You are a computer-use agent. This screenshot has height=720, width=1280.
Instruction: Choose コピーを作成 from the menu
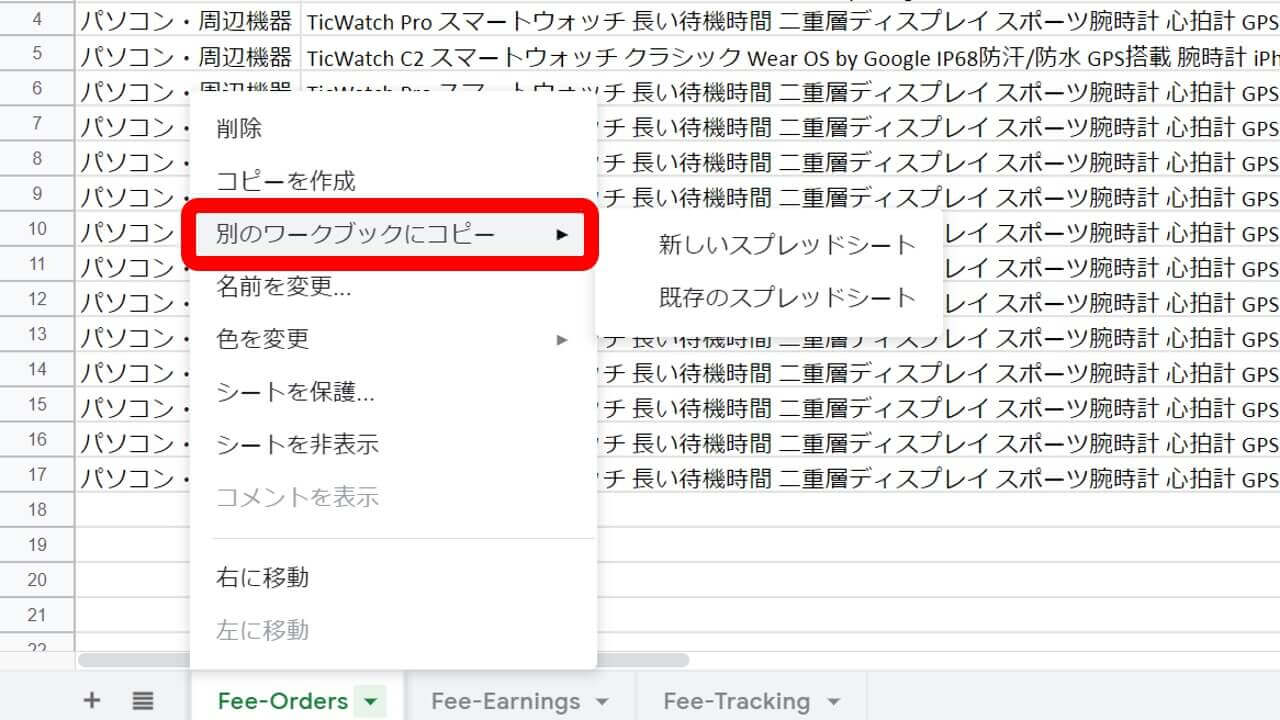286,181
